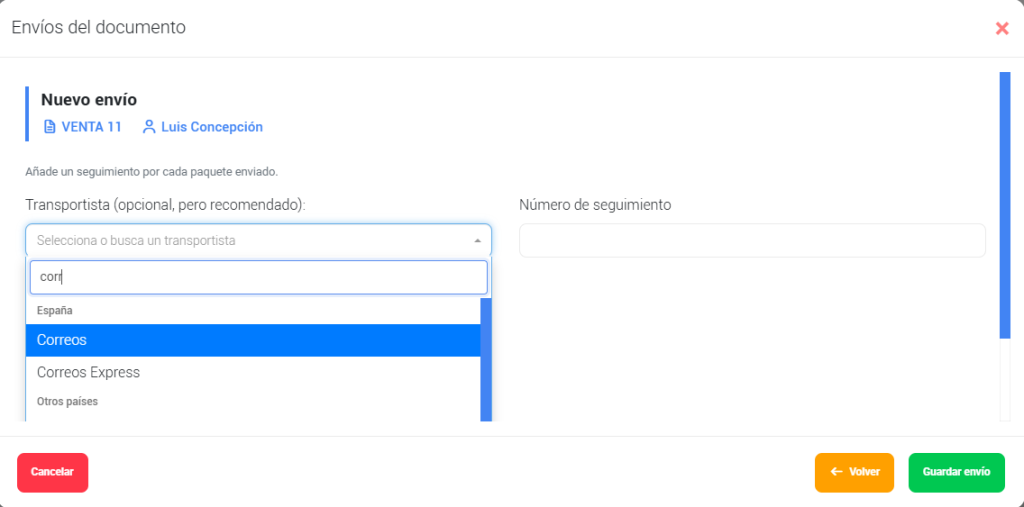
Task: Click the dialog's blue vertical scrollbar
Action: [x=1005, y=205]
